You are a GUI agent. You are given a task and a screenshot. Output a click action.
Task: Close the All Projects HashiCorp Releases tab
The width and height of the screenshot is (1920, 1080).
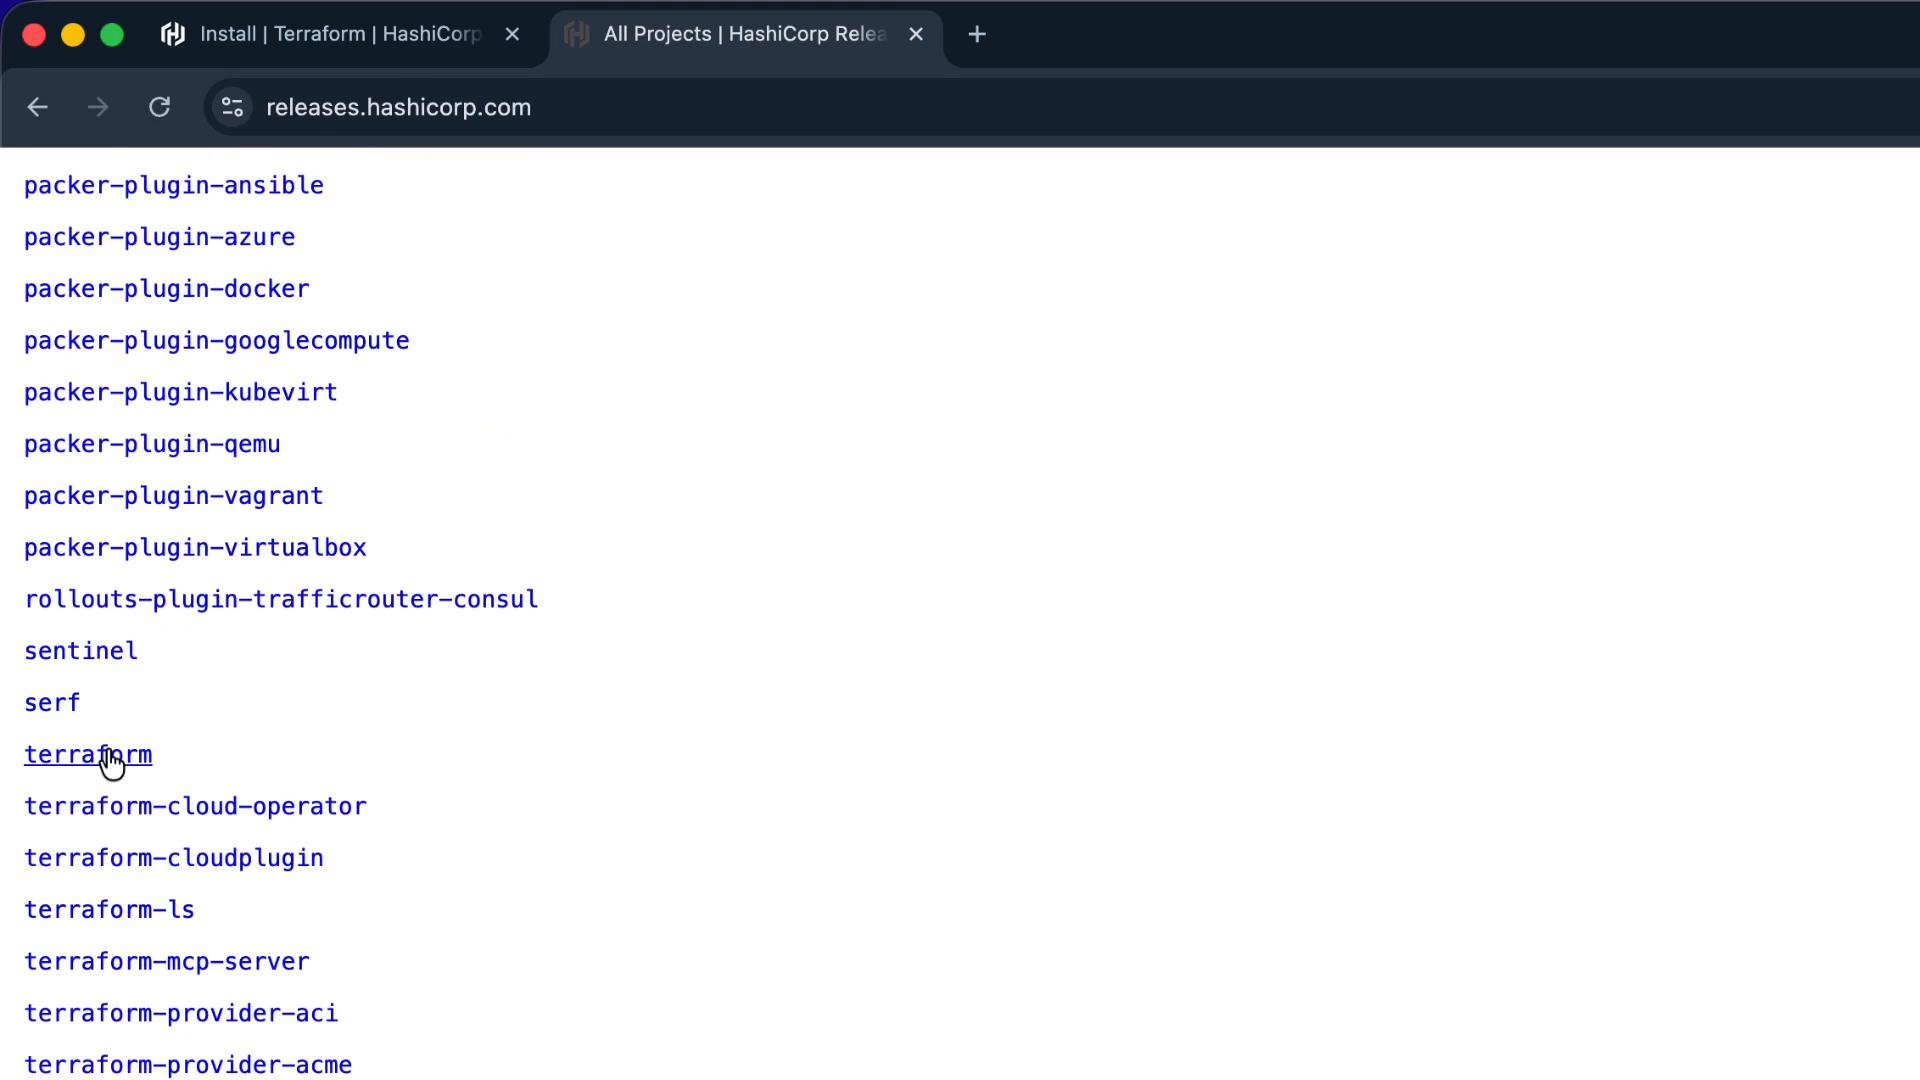click(x=916, y=35)
